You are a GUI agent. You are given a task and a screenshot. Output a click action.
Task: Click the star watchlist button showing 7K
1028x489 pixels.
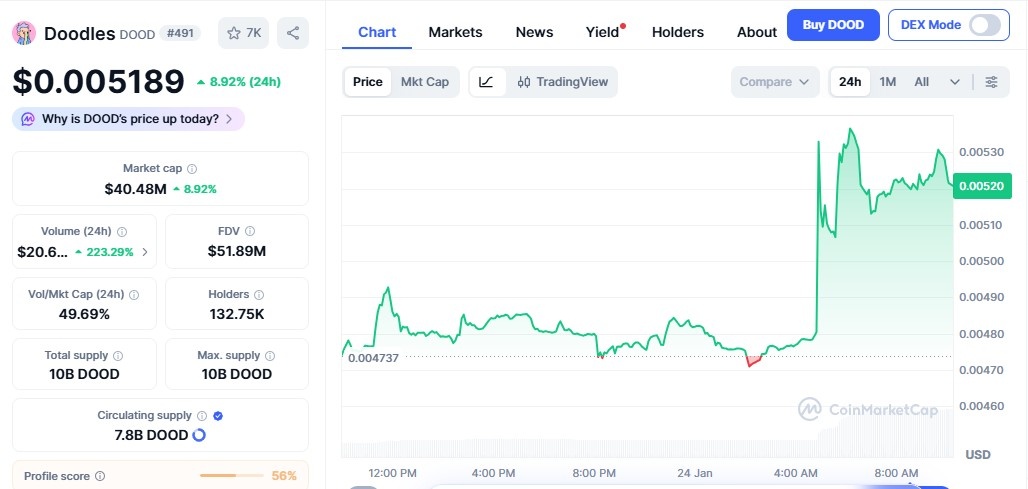(244, 33)
